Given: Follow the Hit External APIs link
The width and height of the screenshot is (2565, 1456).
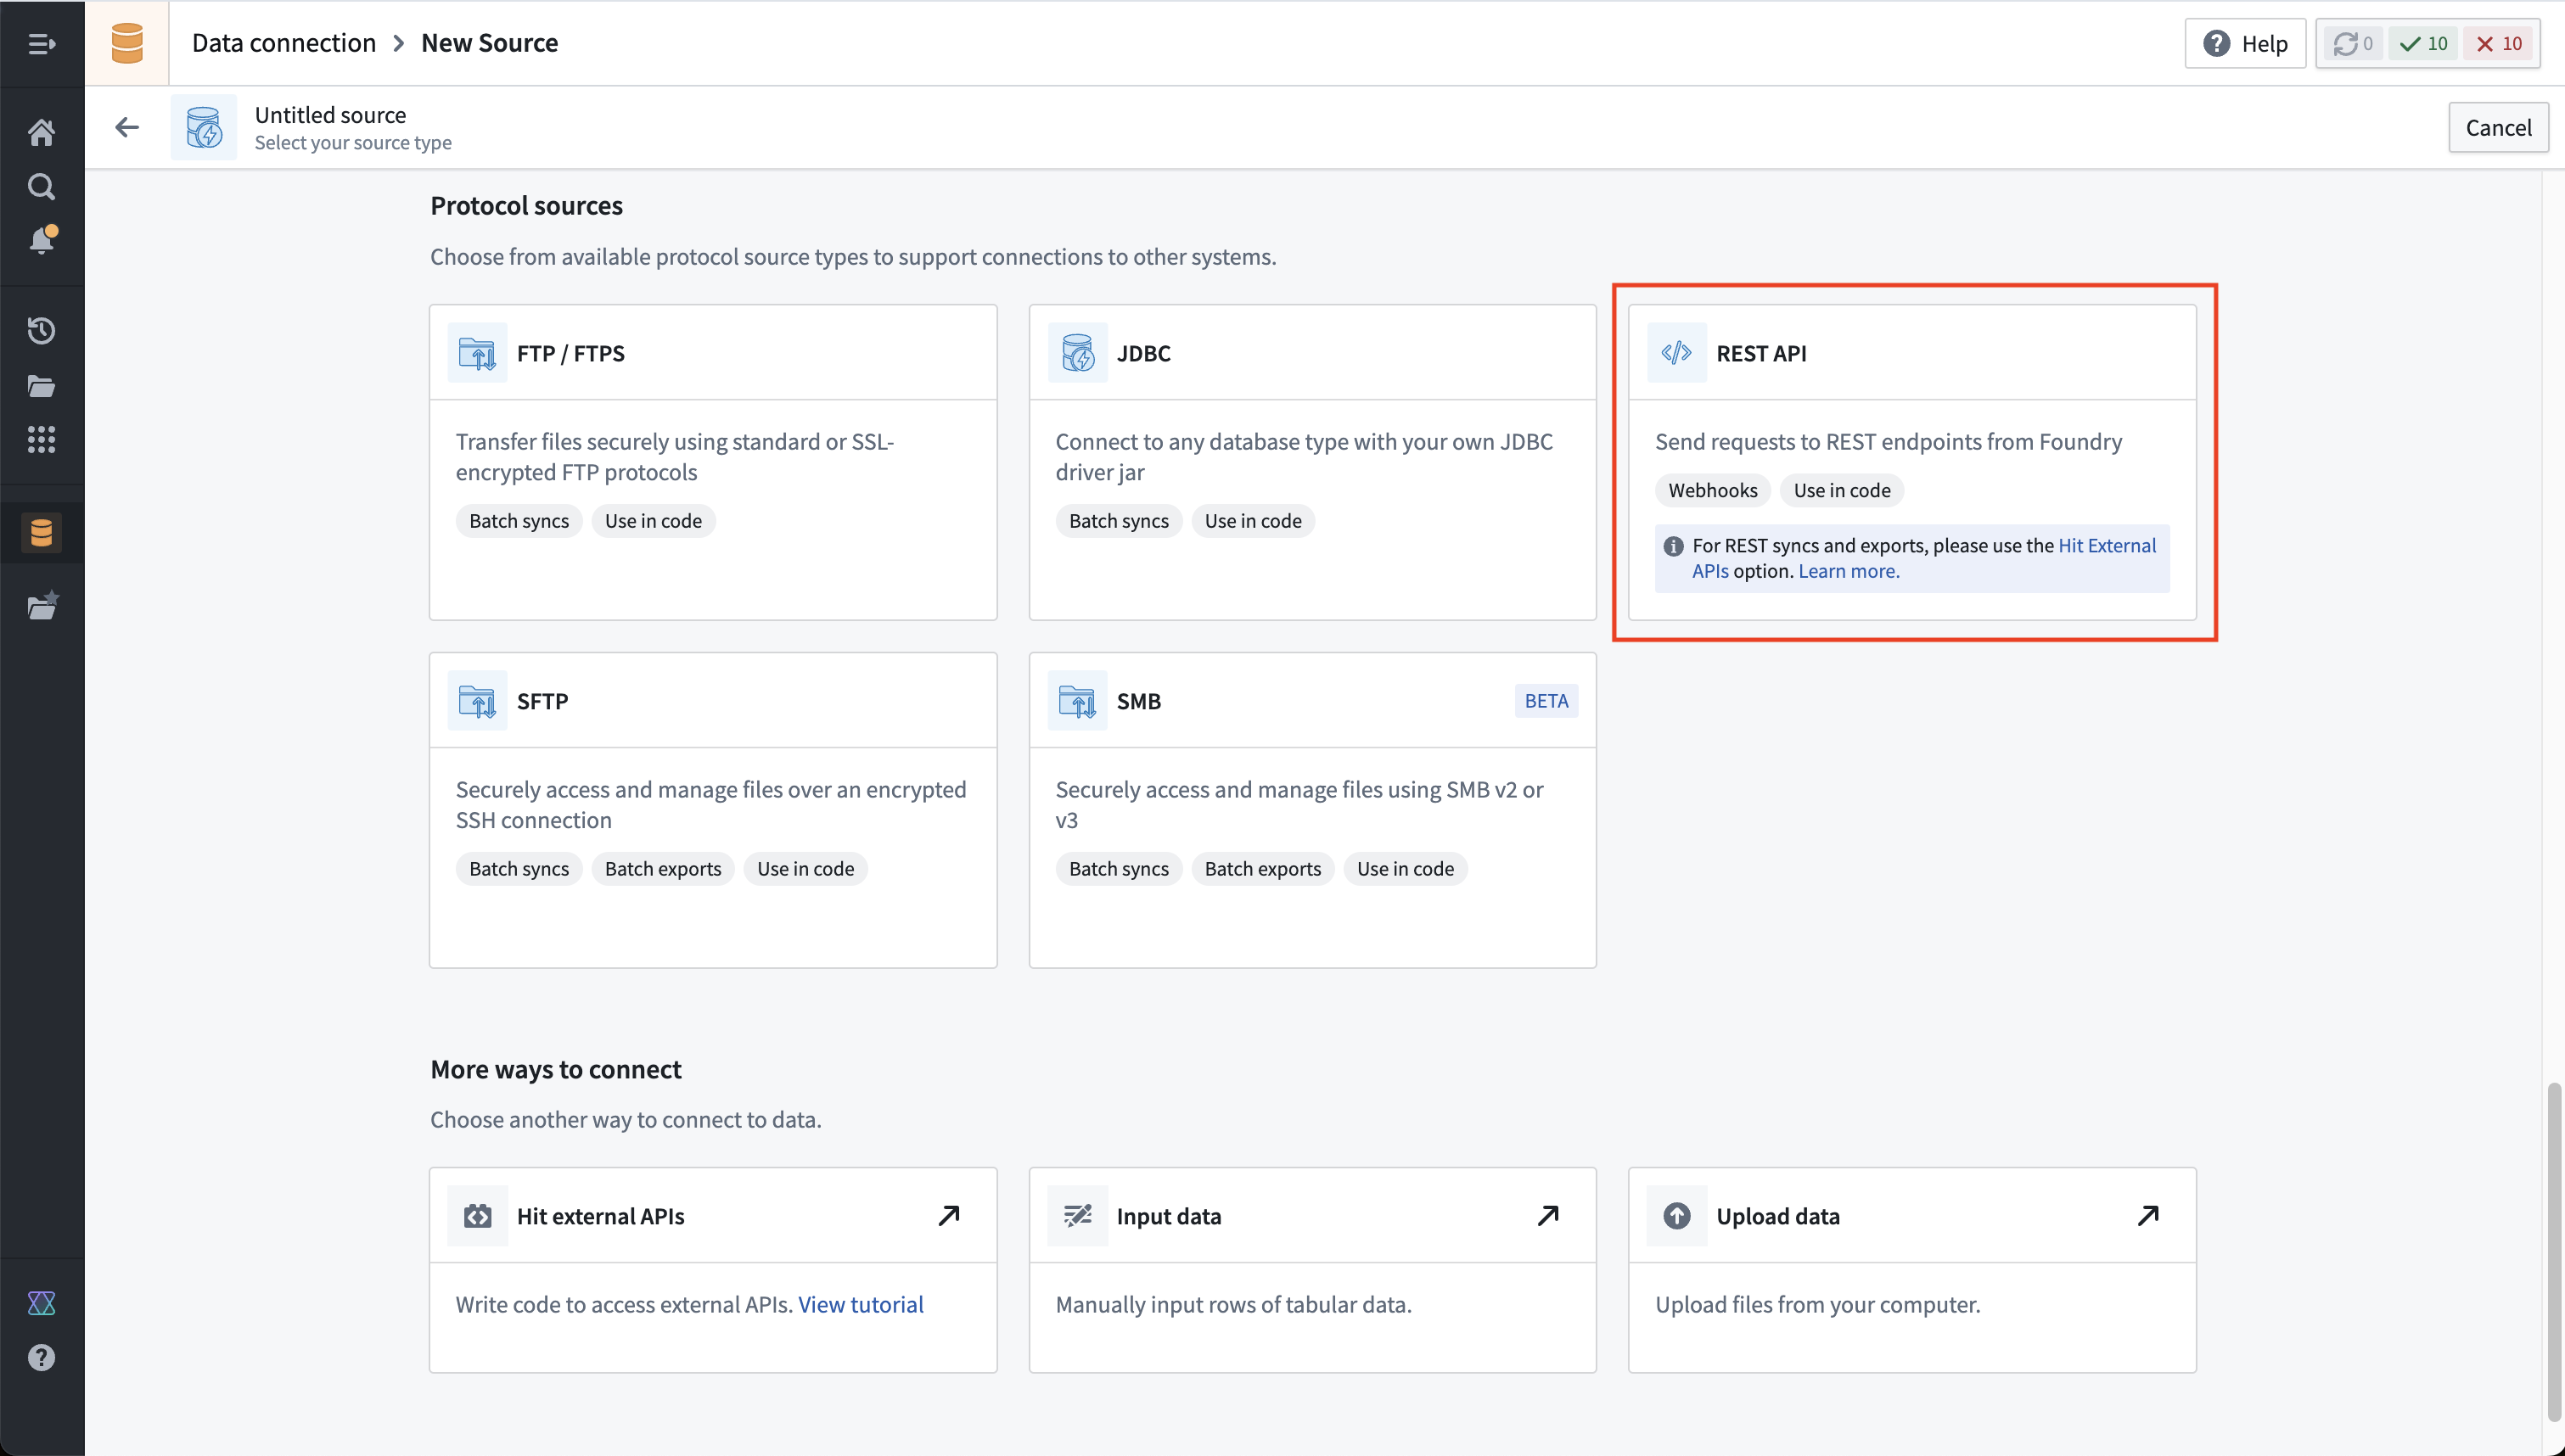Looking at the screenshot, I should click(x=2106, y=545).
